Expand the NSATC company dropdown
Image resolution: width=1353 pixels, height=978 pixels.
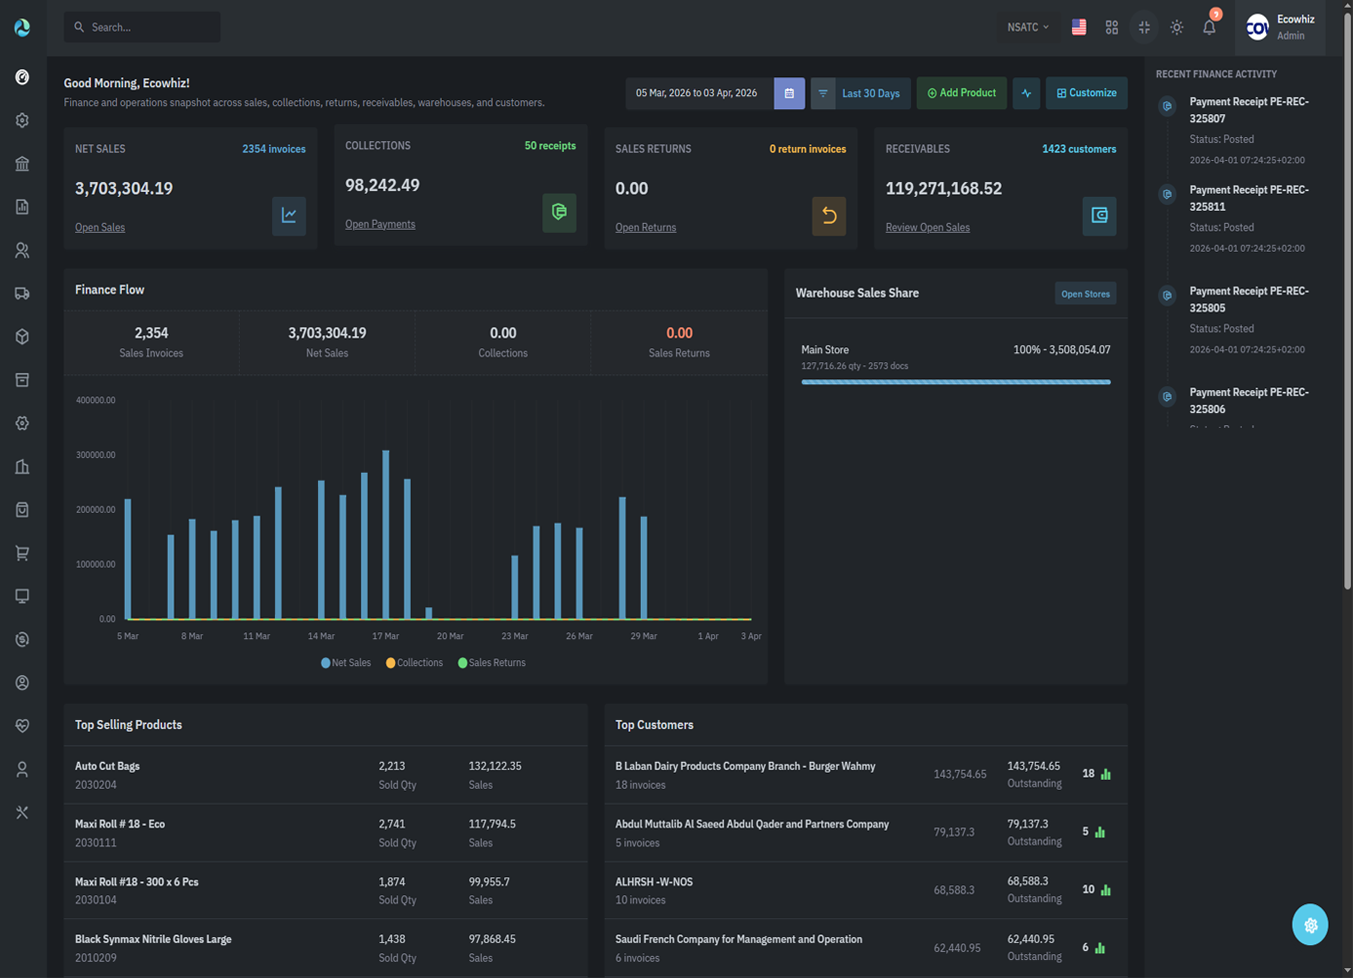pyautogui.click(x=1028, y=28)
